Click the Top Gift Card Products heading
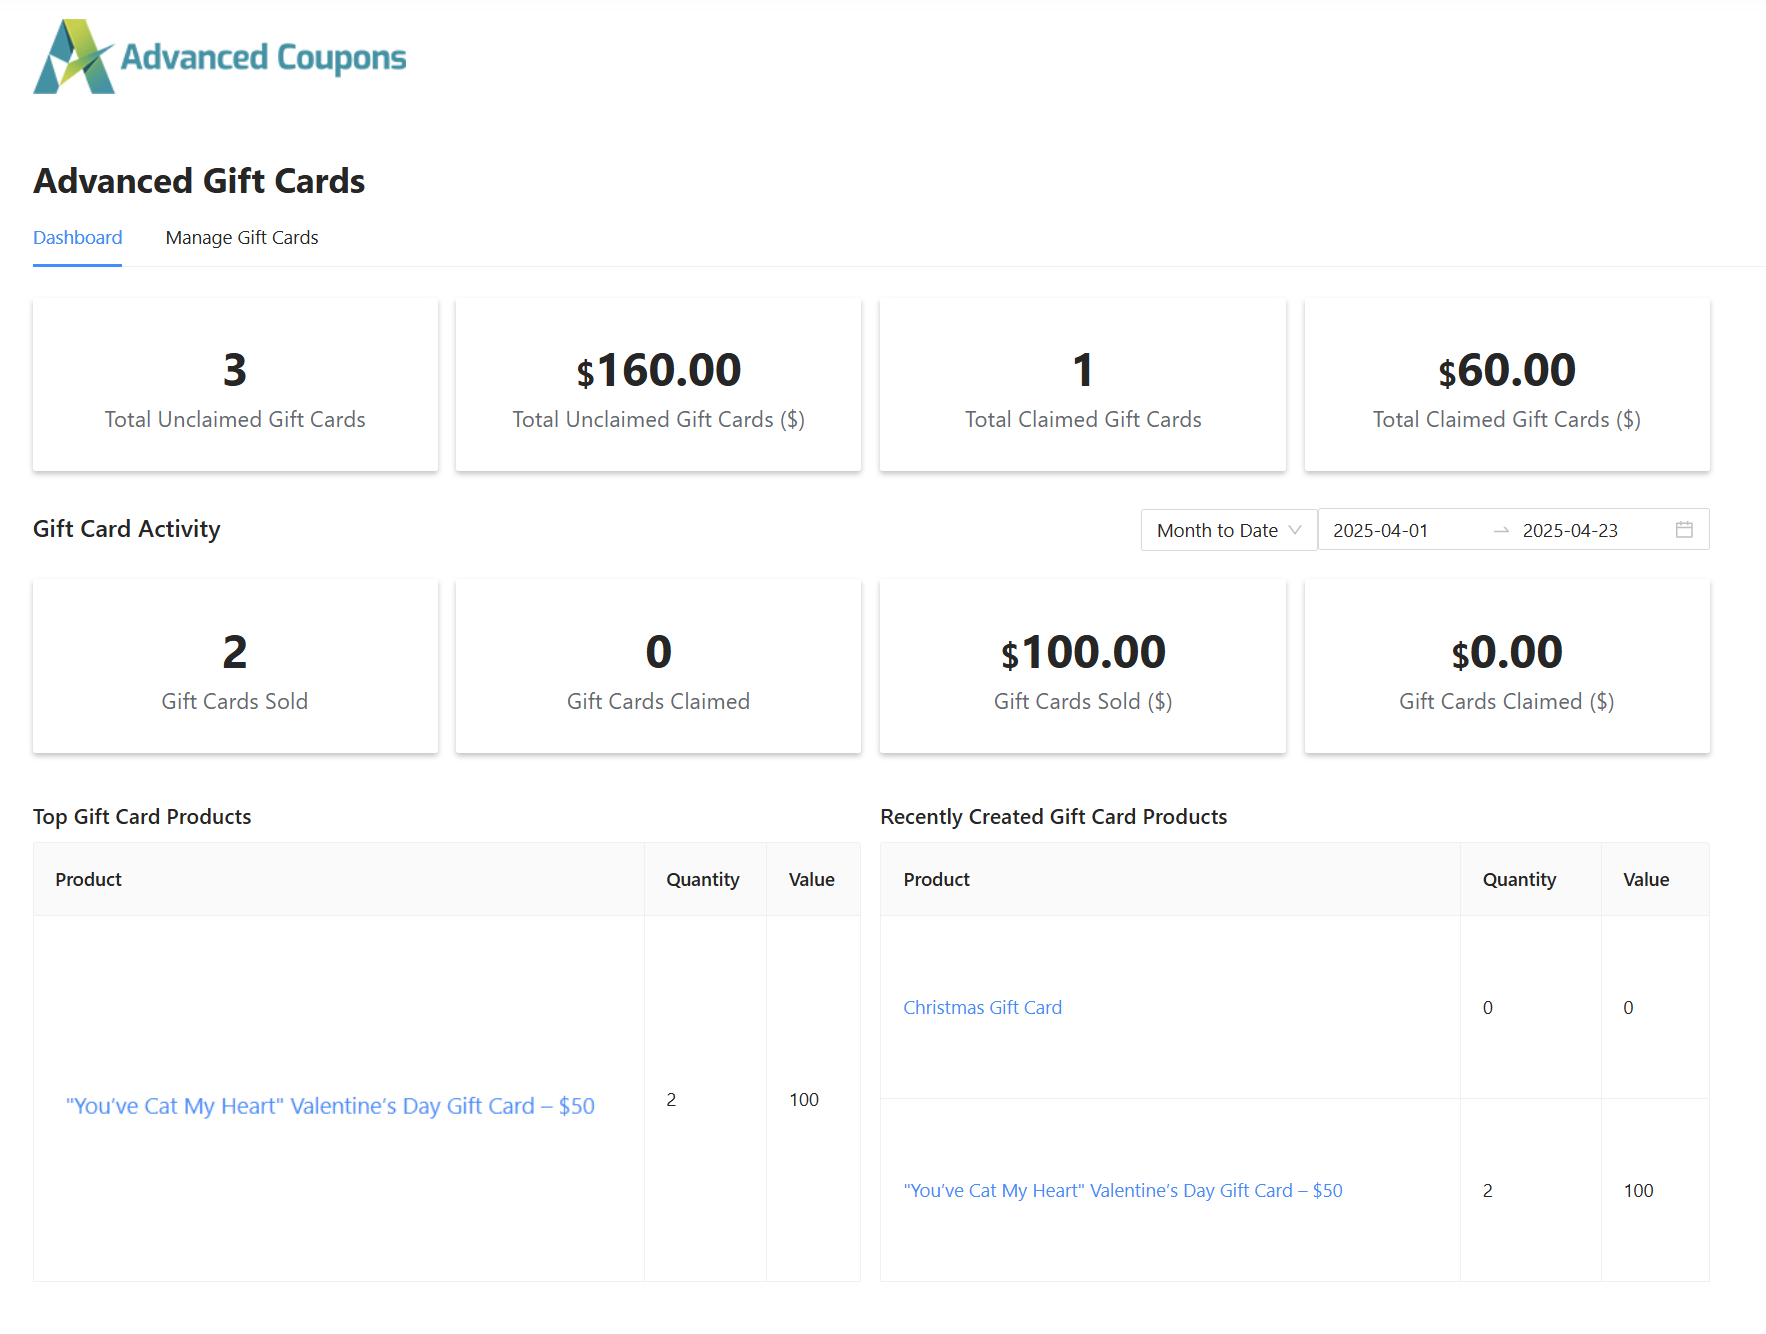The width and height of the screenshot is (1766, 1334). coord(142,817)
